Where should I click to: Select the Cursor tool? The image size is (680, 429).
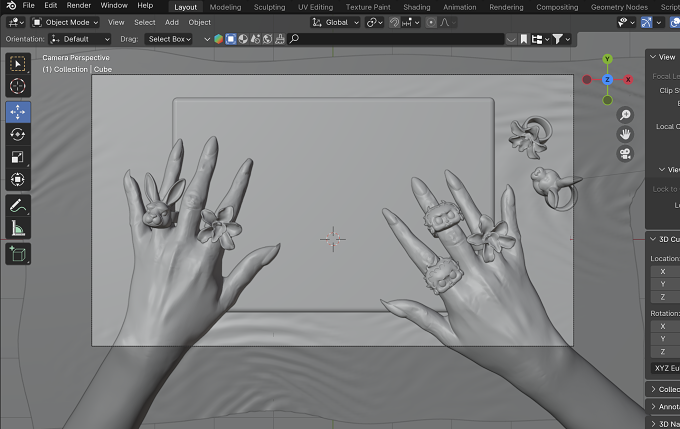click(x=18, y=86)
